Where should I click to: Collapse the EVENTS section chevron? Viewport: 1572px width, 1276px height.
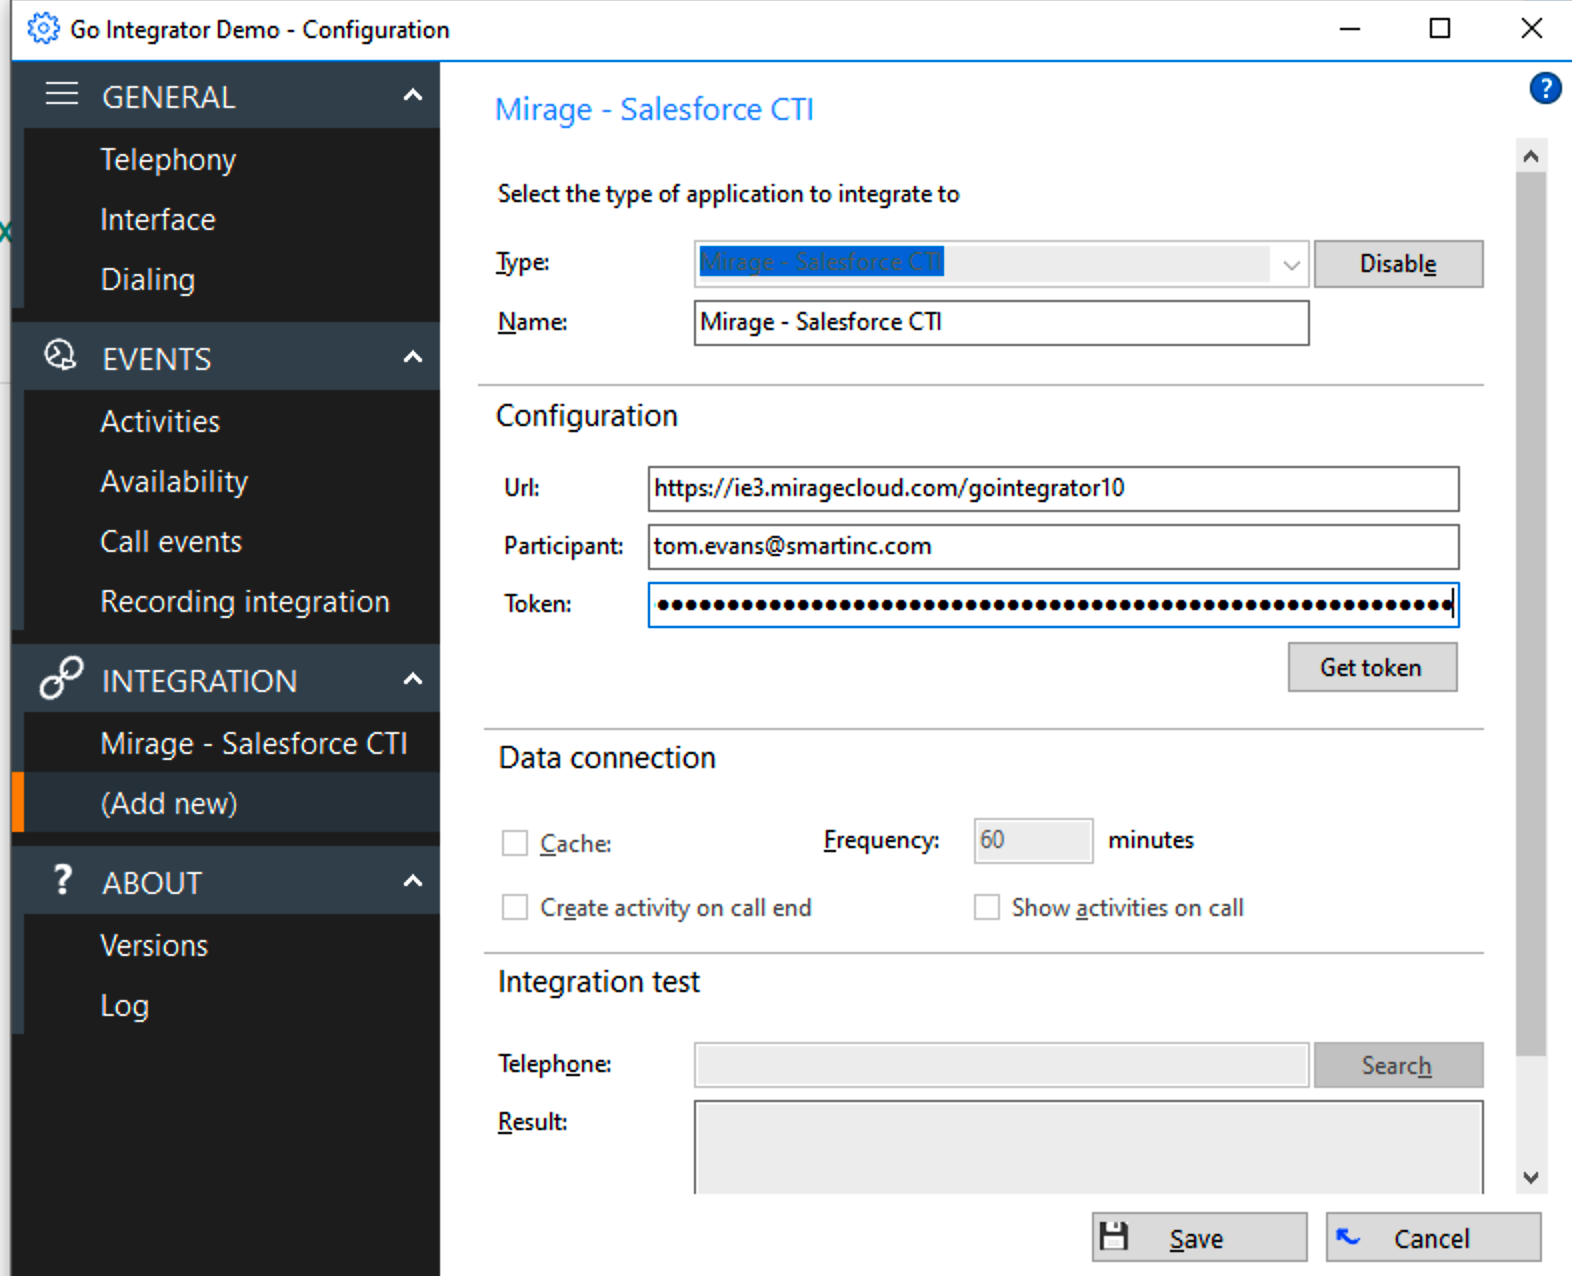coord(412,357)
